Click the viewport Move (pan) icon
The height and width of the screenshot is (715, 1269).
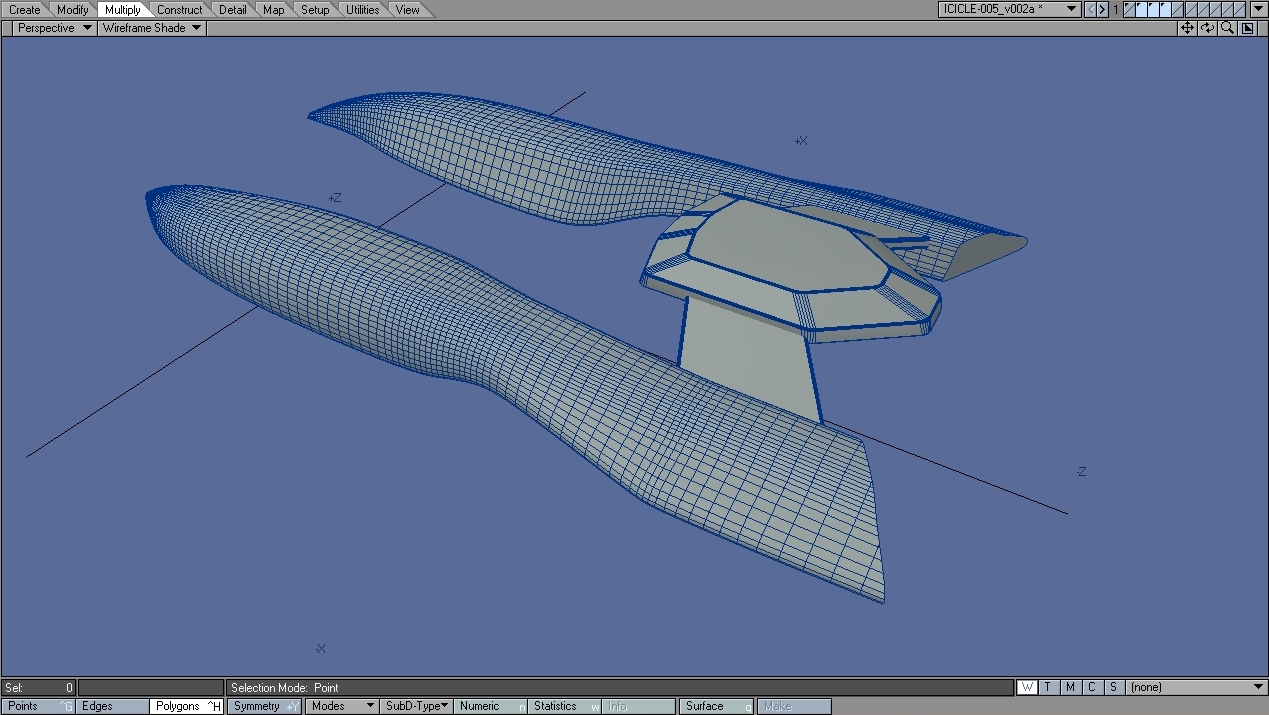tap(1187, 28)
